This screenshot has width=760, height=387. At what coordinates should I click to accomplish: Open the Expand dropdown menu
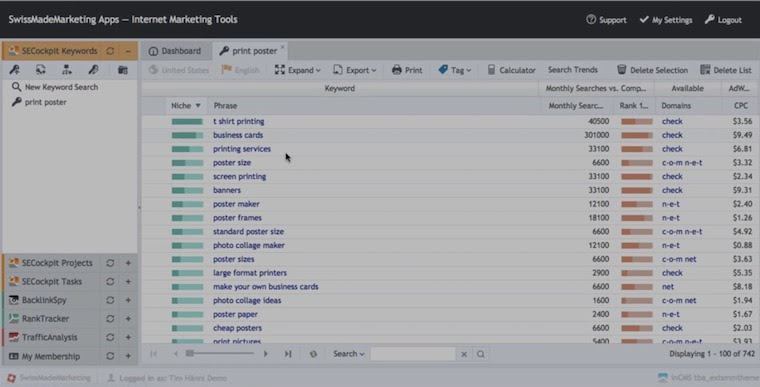click(298, 70)
